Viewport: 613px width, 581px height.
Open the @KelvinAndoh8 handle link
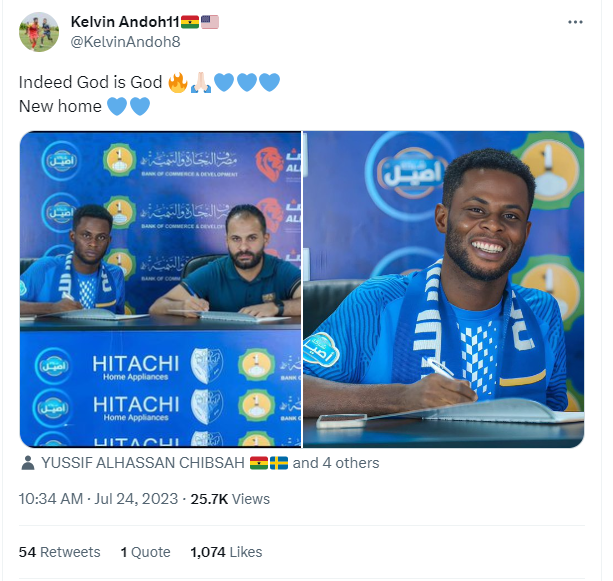[x=125, y=42]
